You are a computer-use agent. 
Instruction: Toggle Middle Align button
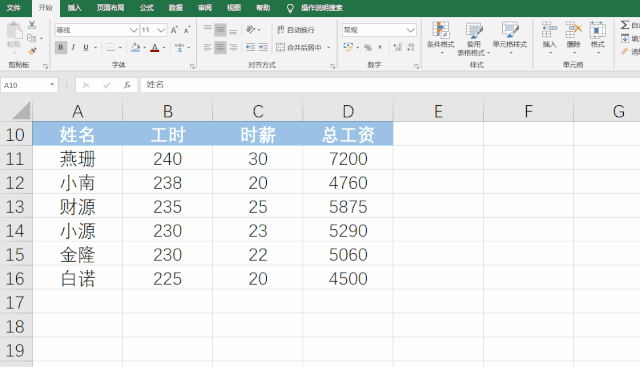pyautogui.click(x=220, y=29)
